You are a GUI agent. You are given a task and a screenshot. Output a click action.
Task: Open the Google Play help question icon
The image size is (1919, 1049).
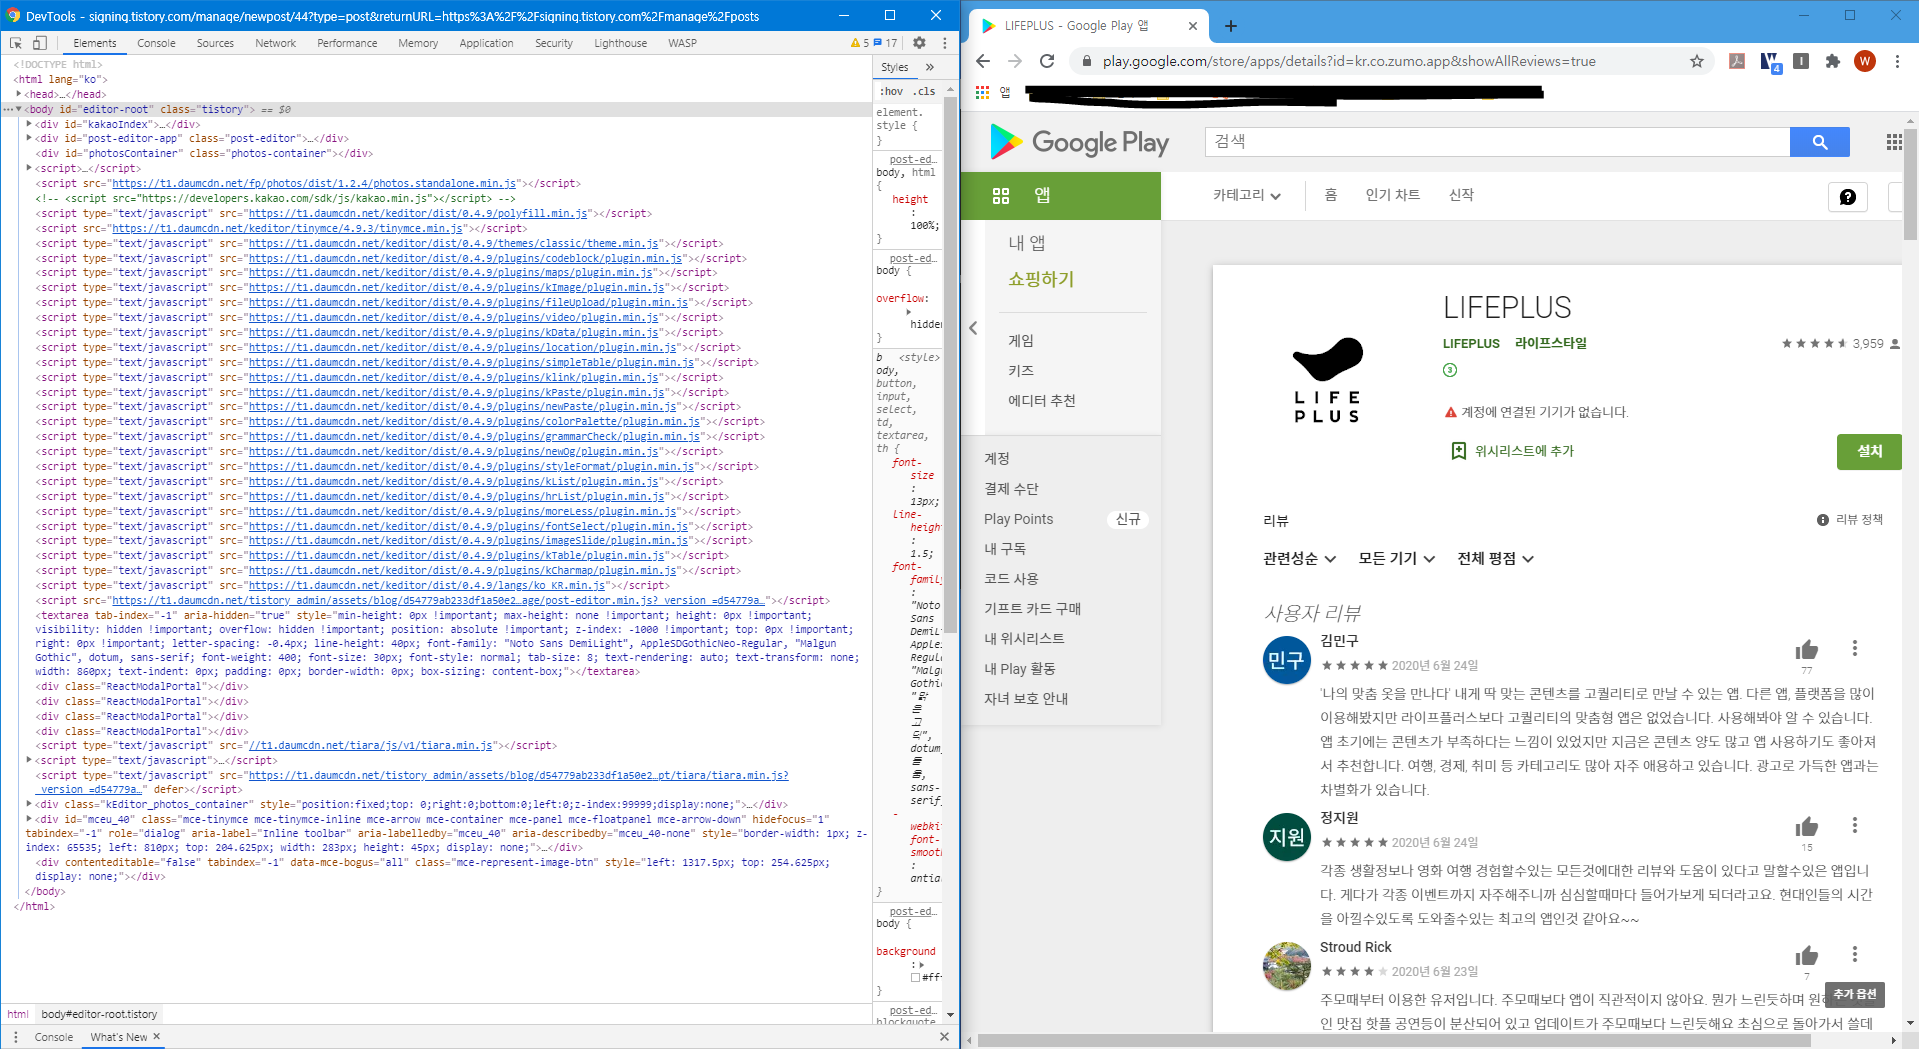click(x=1848, y=197)
